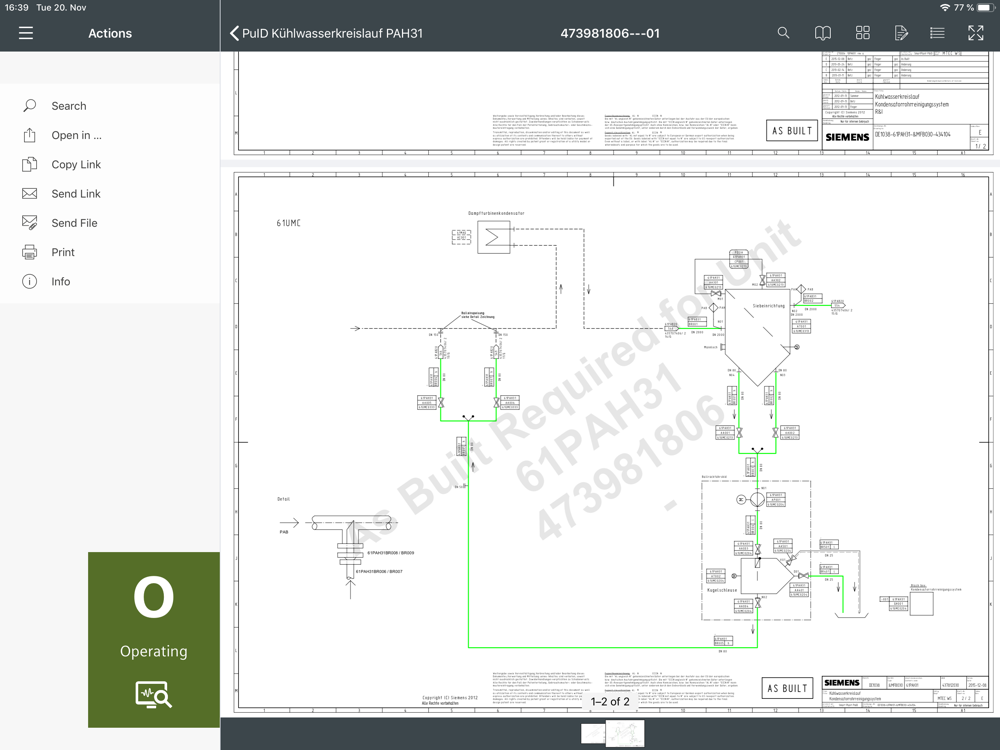Open the annotation edit tool
The image size is (1000, 750).
click(x=901, y=33)
